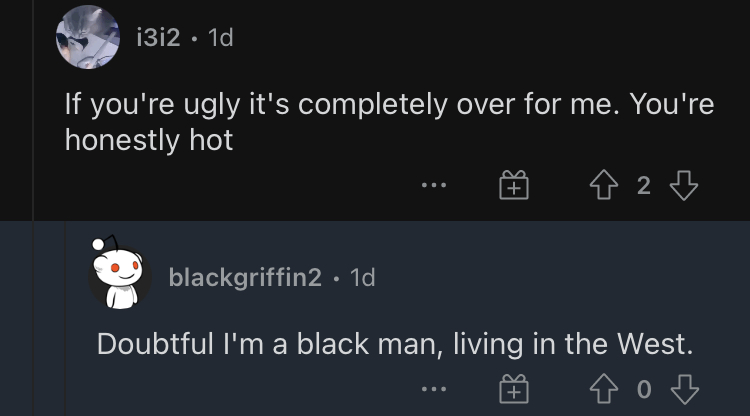Collapse the reply using the inner thread line

65,318
